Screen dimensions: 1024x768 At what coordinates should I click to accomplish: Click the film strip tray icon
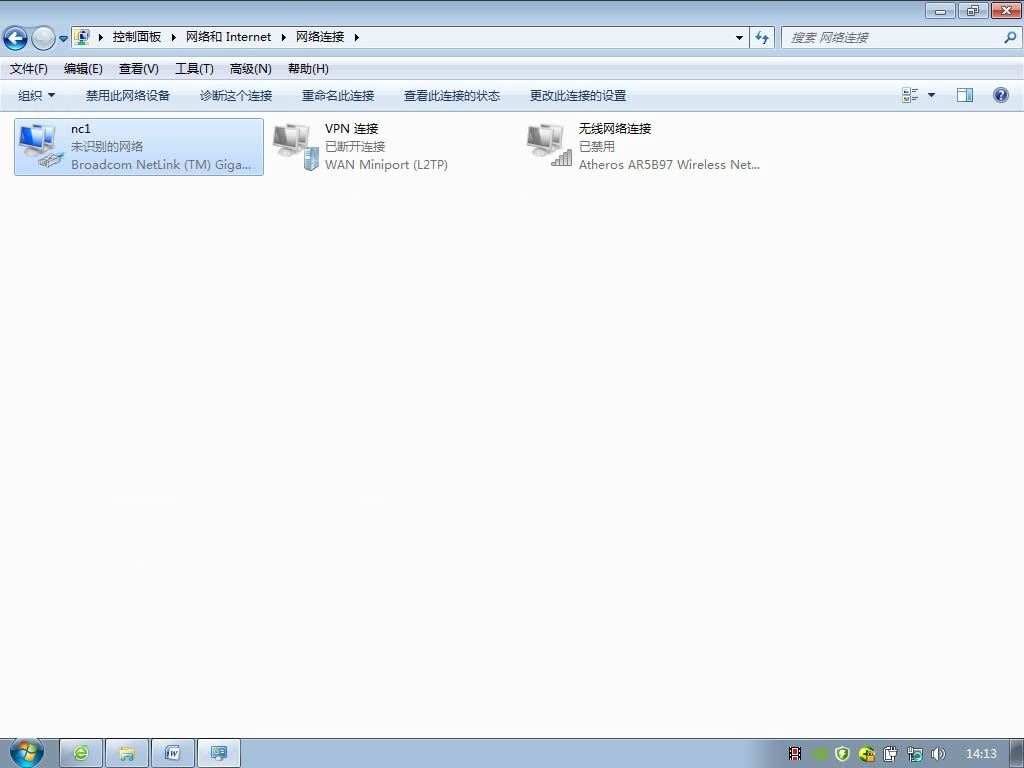click(795, 754)
